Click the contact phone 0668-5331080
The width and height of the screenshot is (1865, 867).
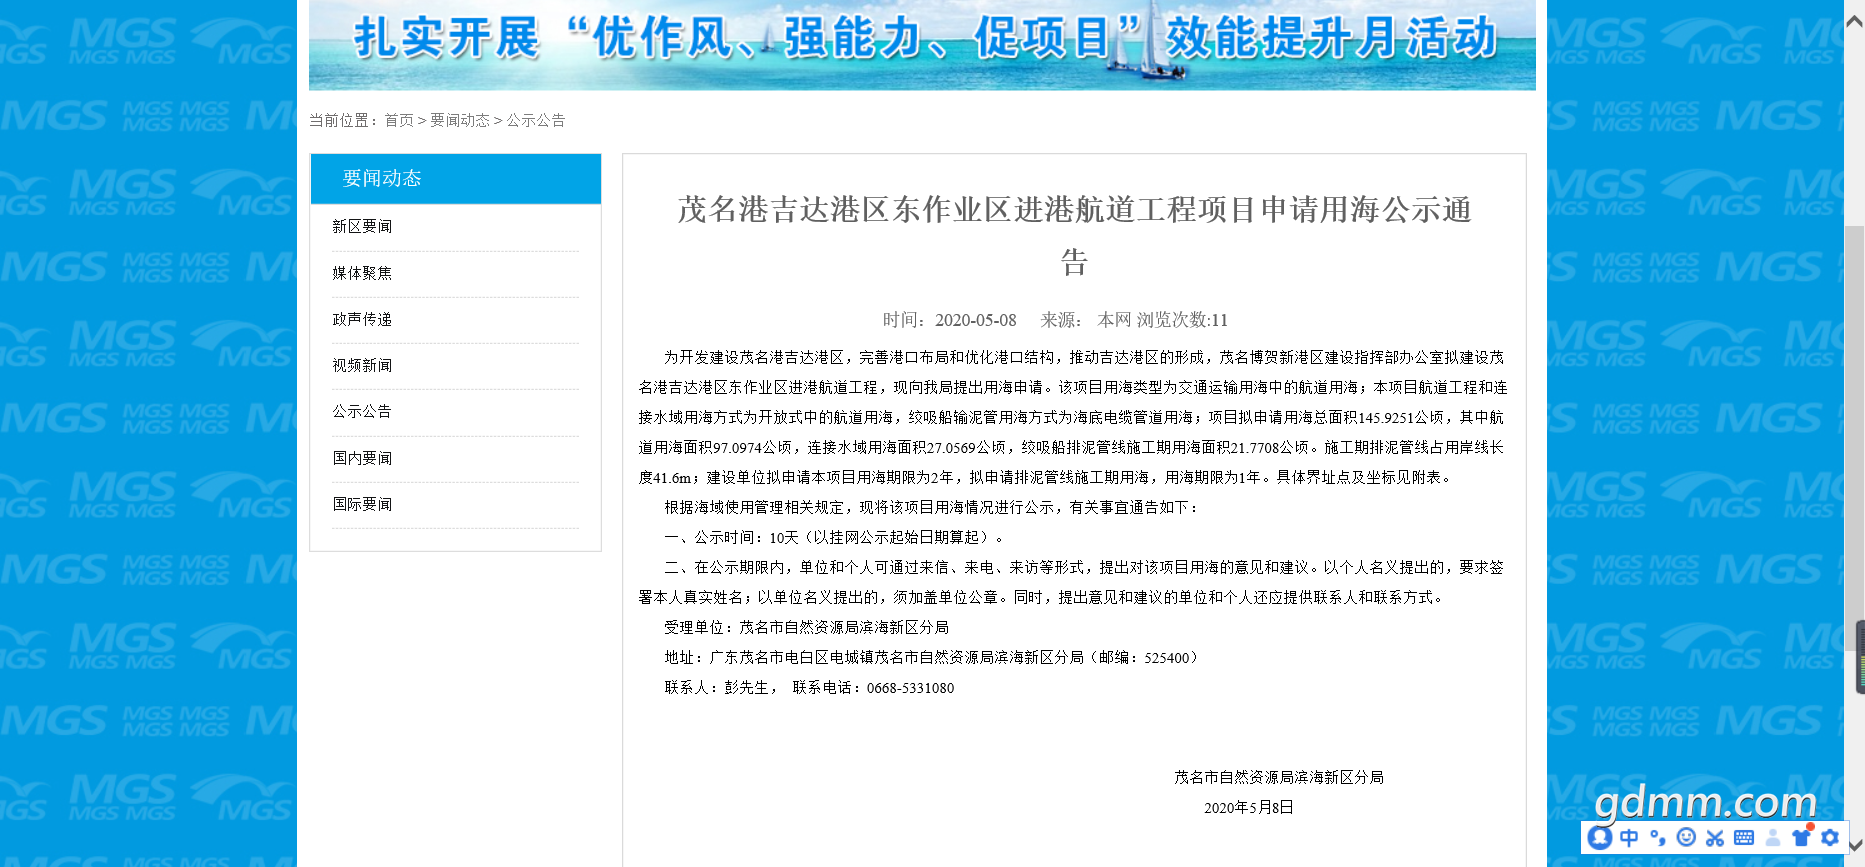910,688
